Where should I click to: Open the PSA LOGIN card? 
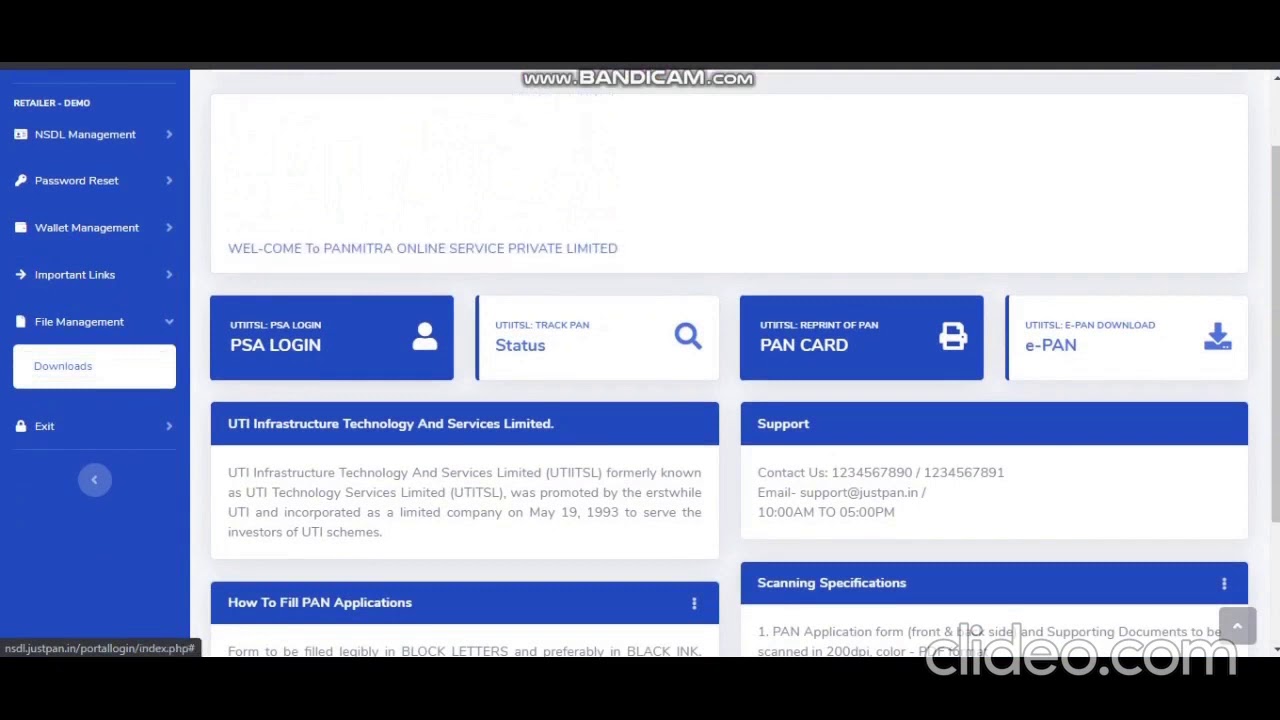332,338
